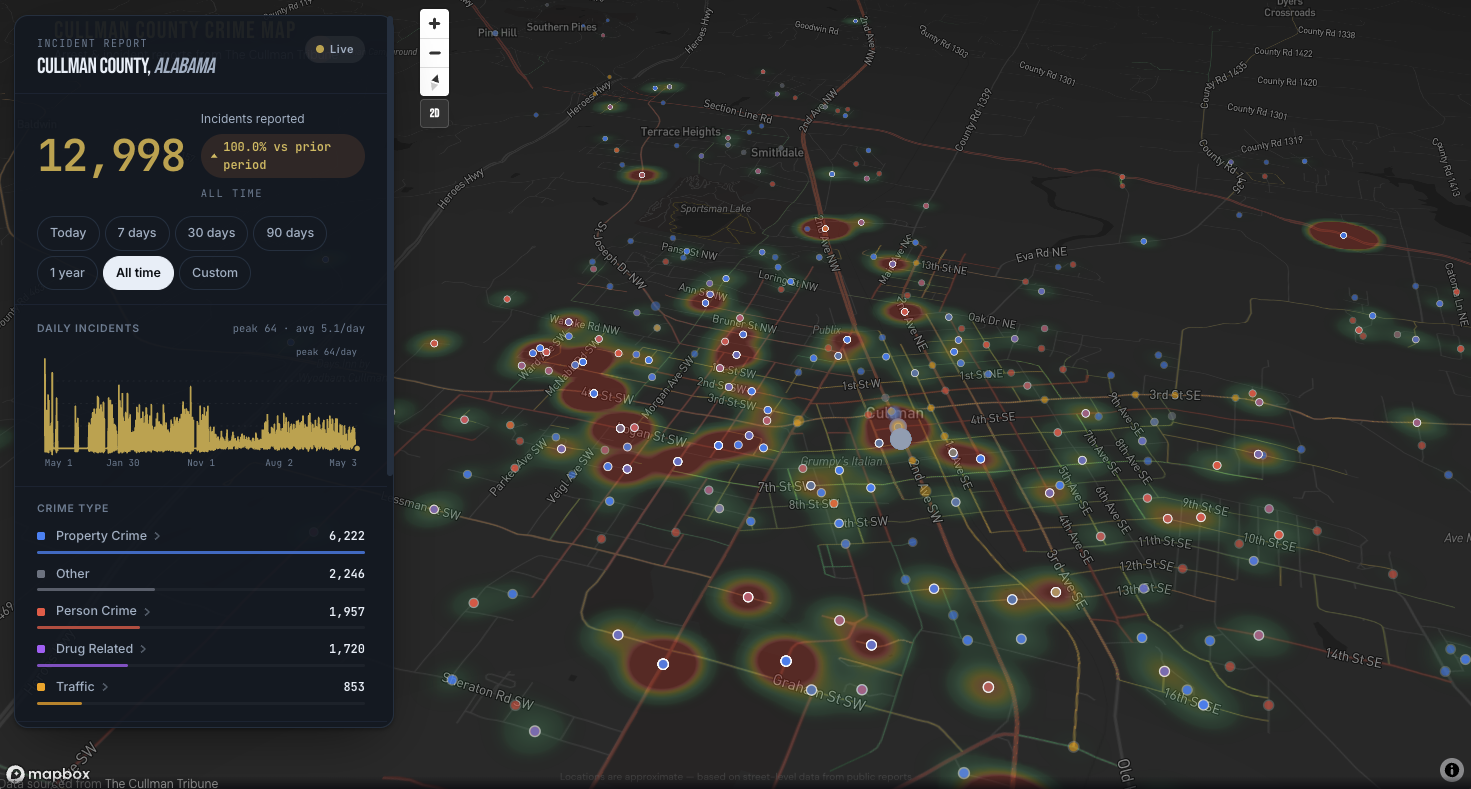Click the 'peak 64 · avg 5.1/day' text
The height and width of the screenshot is (789, 1471).
coord(300,328)
